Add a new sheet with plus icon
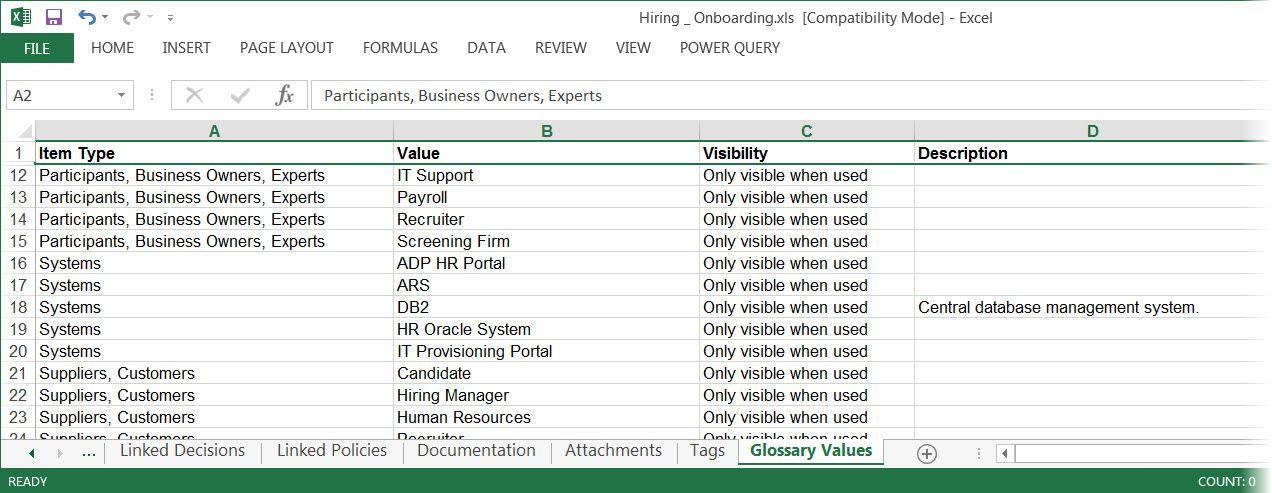 927,454
